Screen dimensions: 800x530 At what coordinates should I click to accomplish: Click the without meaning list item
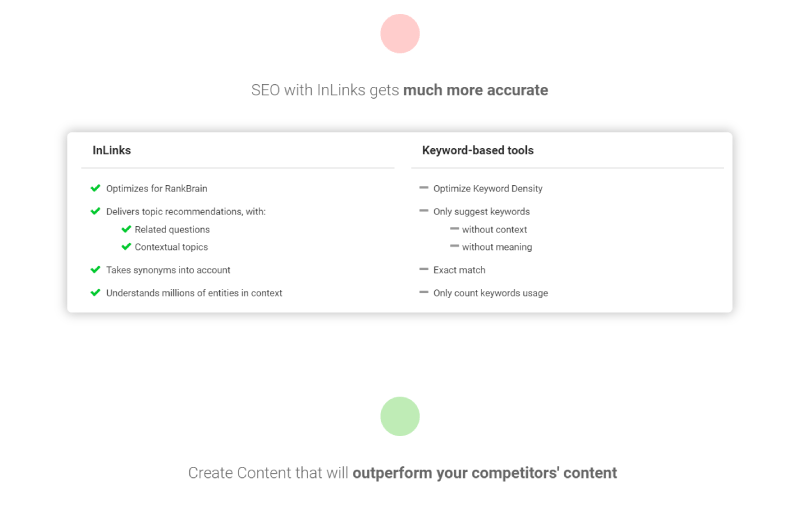click(497, 247)
